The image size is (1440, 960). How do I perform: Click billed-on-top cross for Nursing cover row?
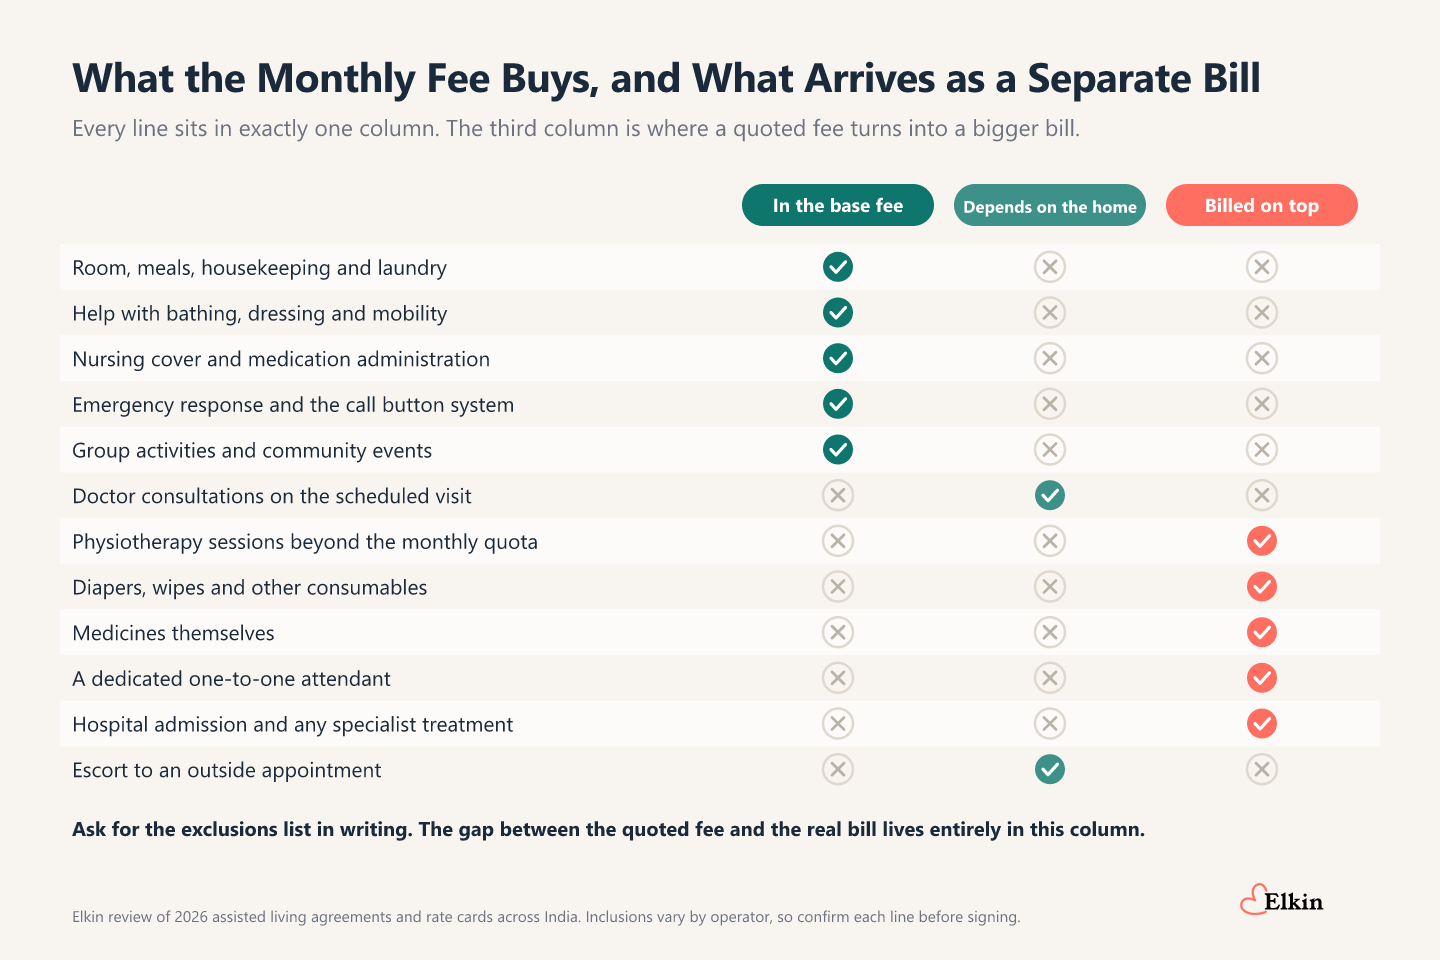pos(1262,358)
